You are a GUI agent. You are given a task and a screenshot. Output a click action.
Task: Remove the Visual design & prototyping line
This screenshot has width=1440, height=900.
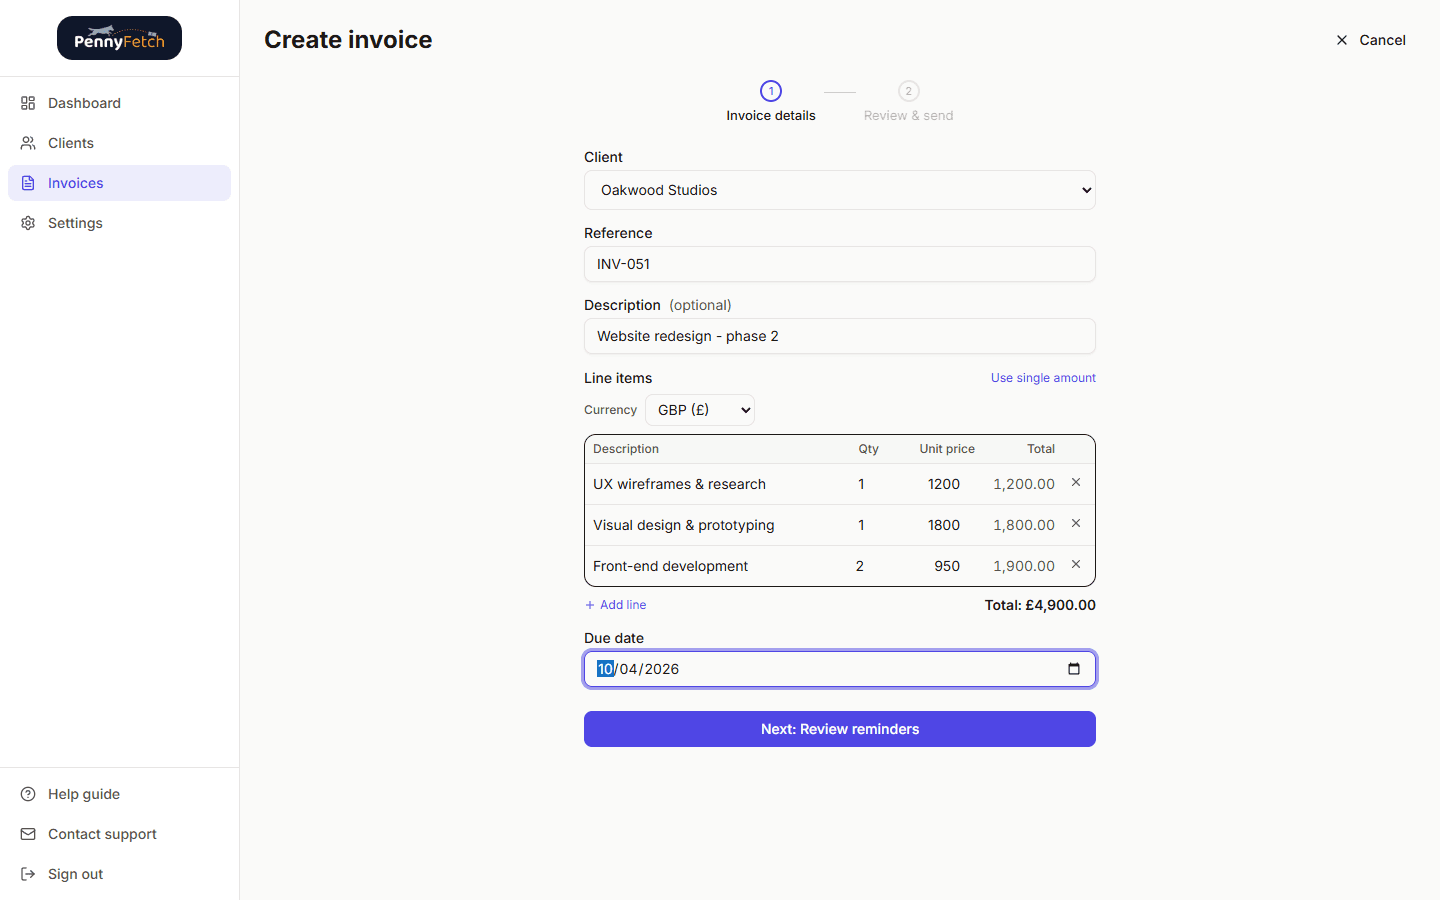(1075, 523)
